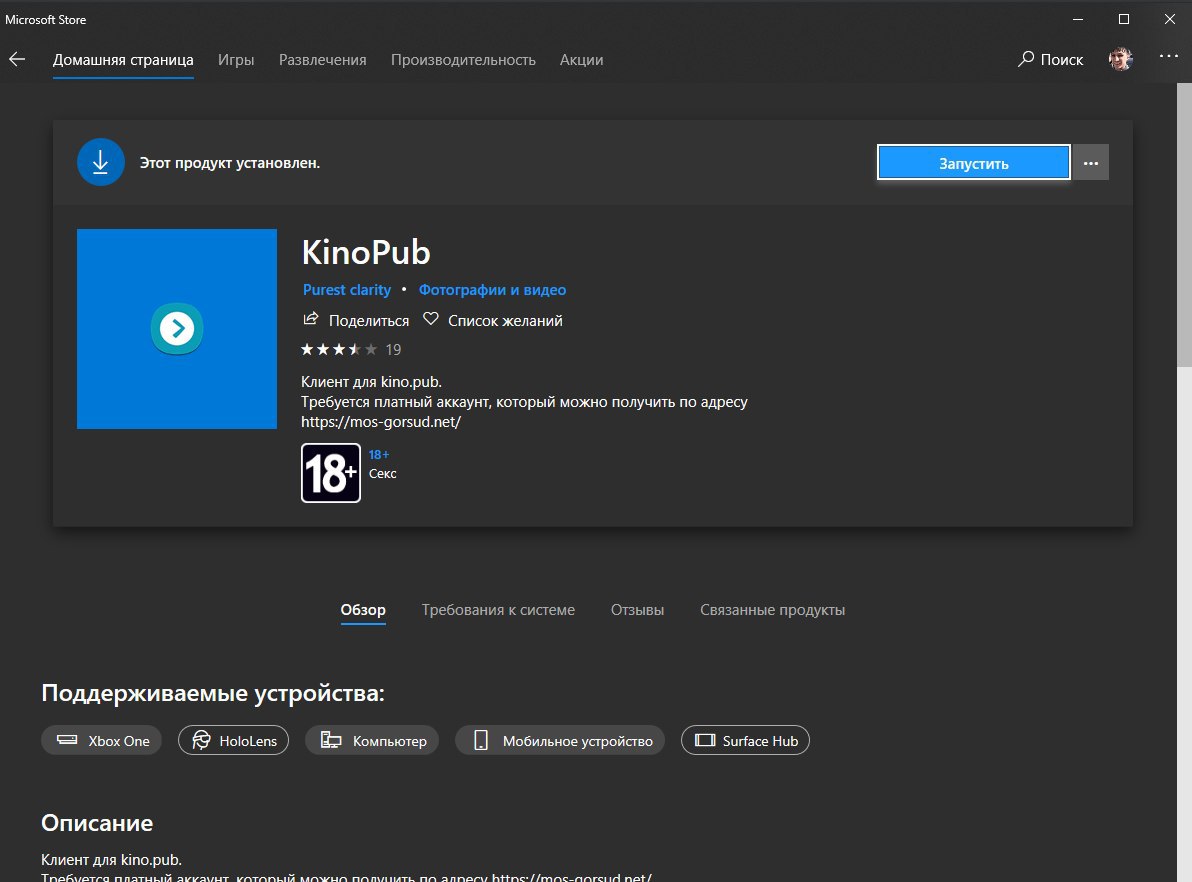
Task: Add to Список желаний wishlist
Action: [493, 320]
